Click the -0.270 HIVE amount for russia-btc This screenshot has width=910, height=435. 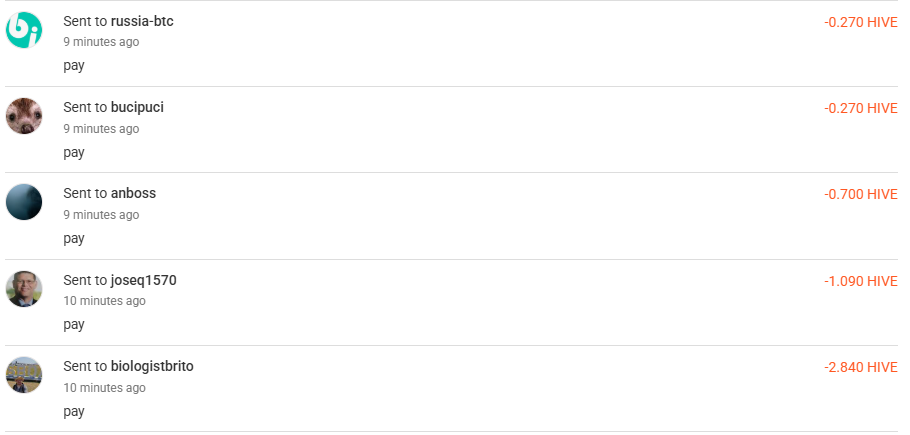coord(860,22)
